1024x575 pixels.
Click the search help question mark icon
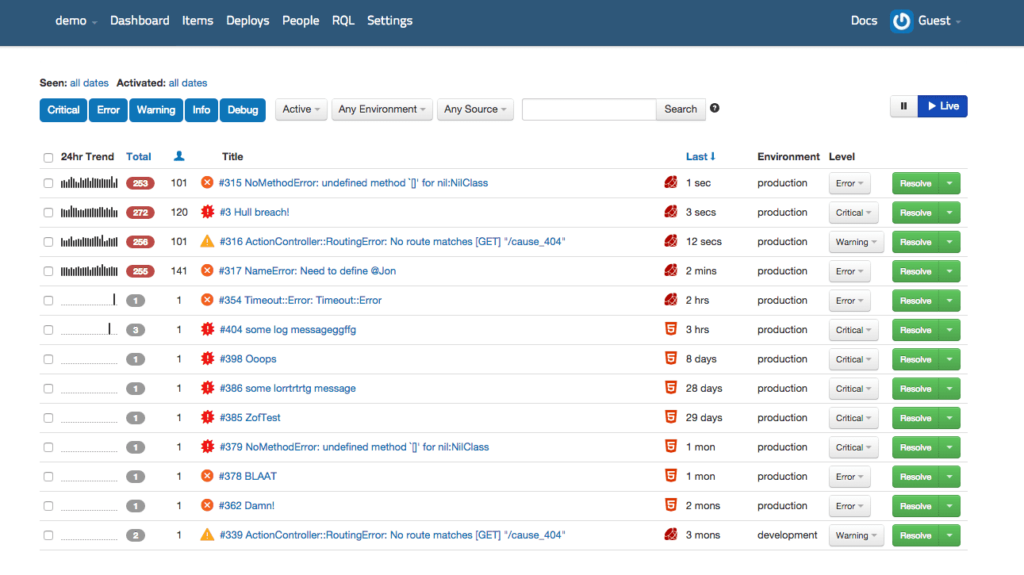tap(714, 108)
